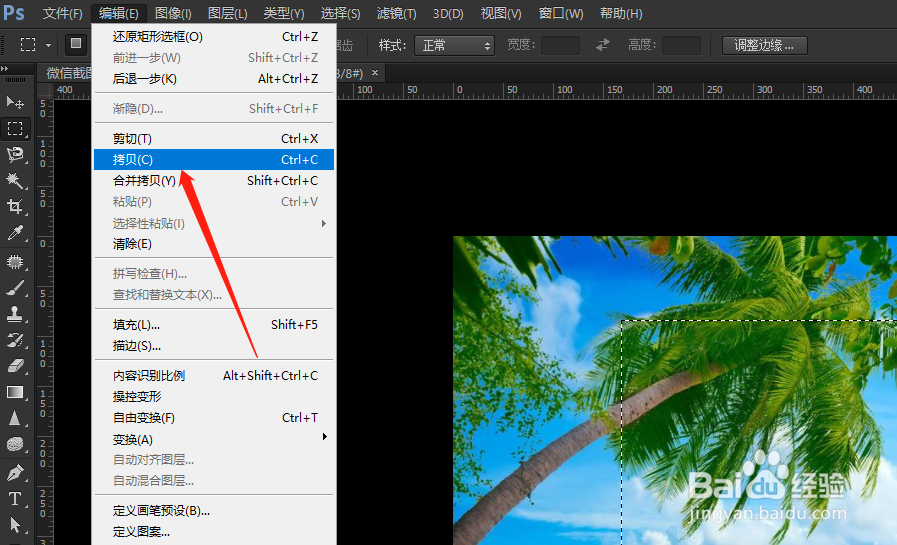This screenshot has height=545, width=897.
Task: Open the 窗口(W) menu
Action: (x=561, y=13)
